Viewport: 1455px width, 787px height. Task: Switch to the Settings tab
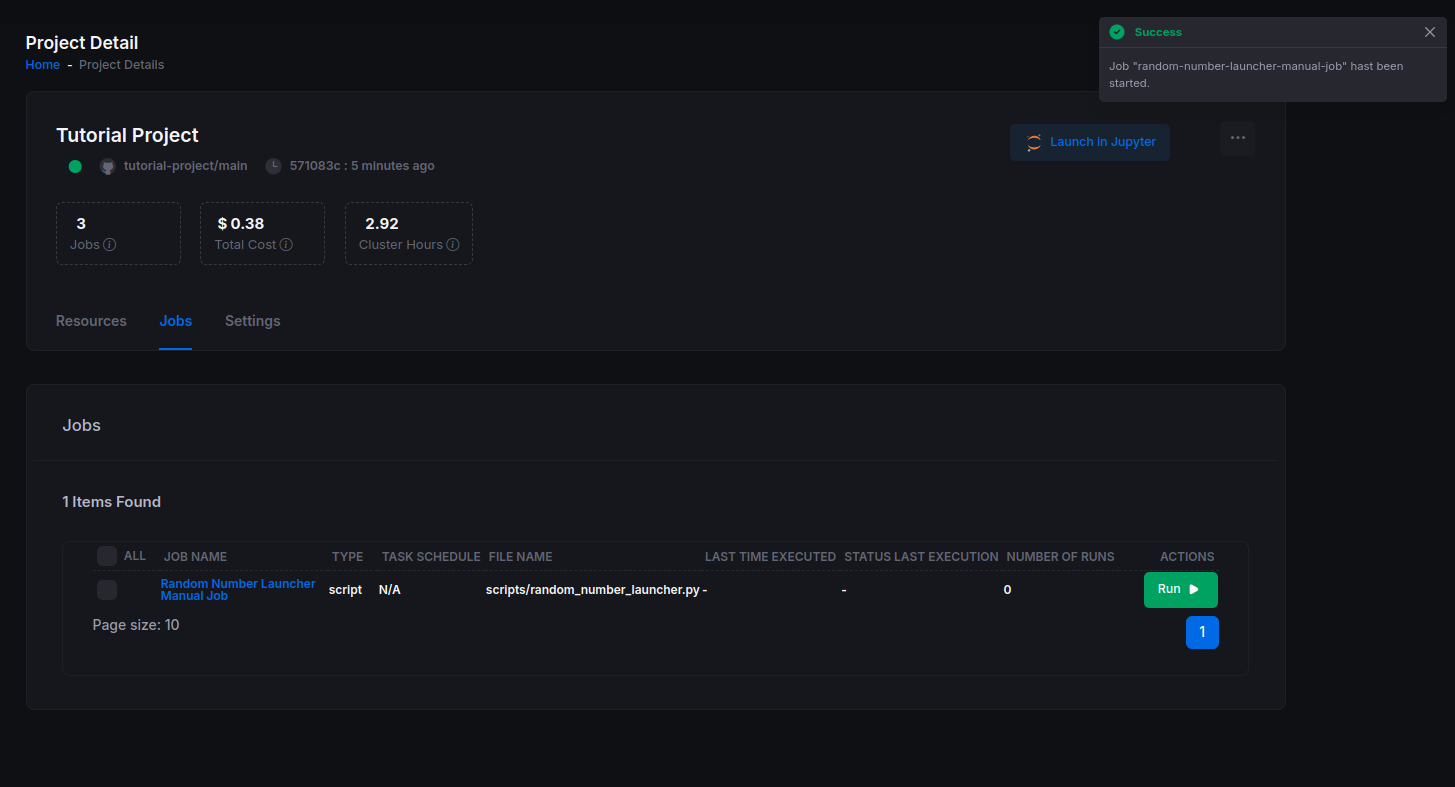point(252,321)
